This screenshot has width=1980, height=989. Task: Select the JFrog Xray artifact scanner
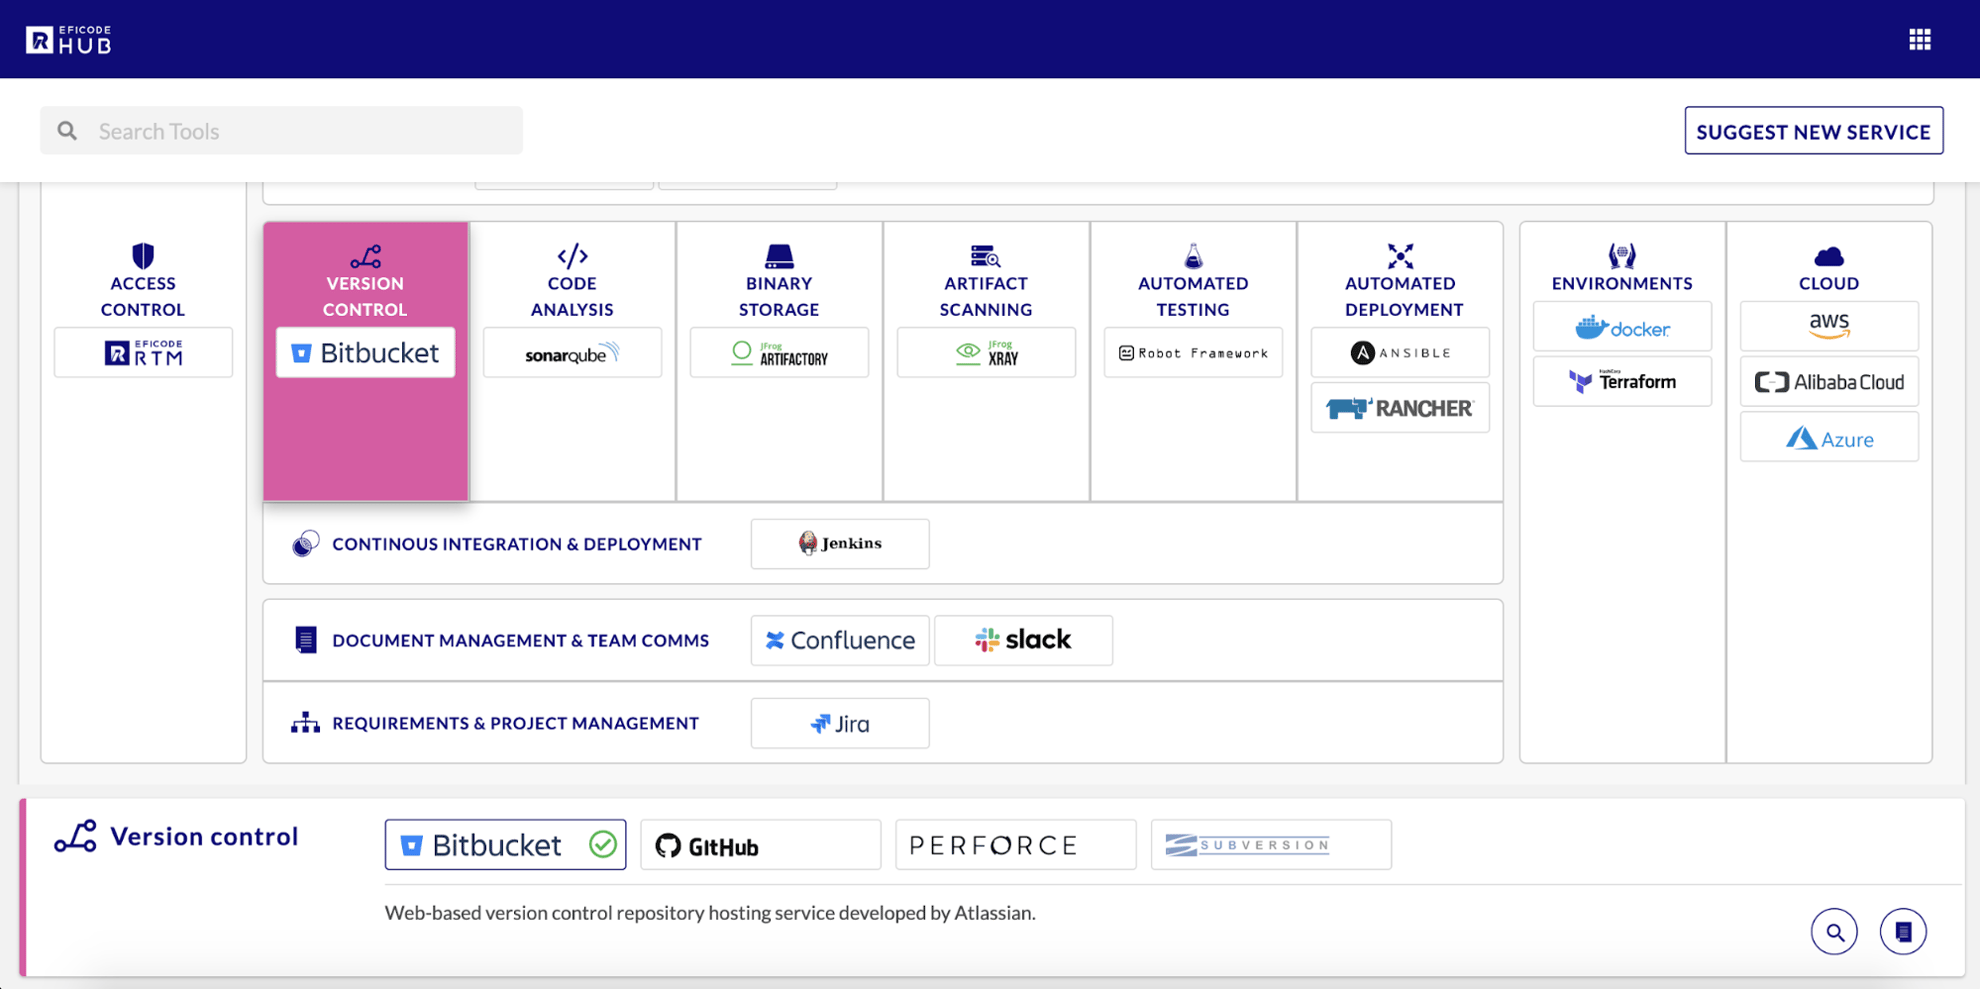[x=986, y=352]
